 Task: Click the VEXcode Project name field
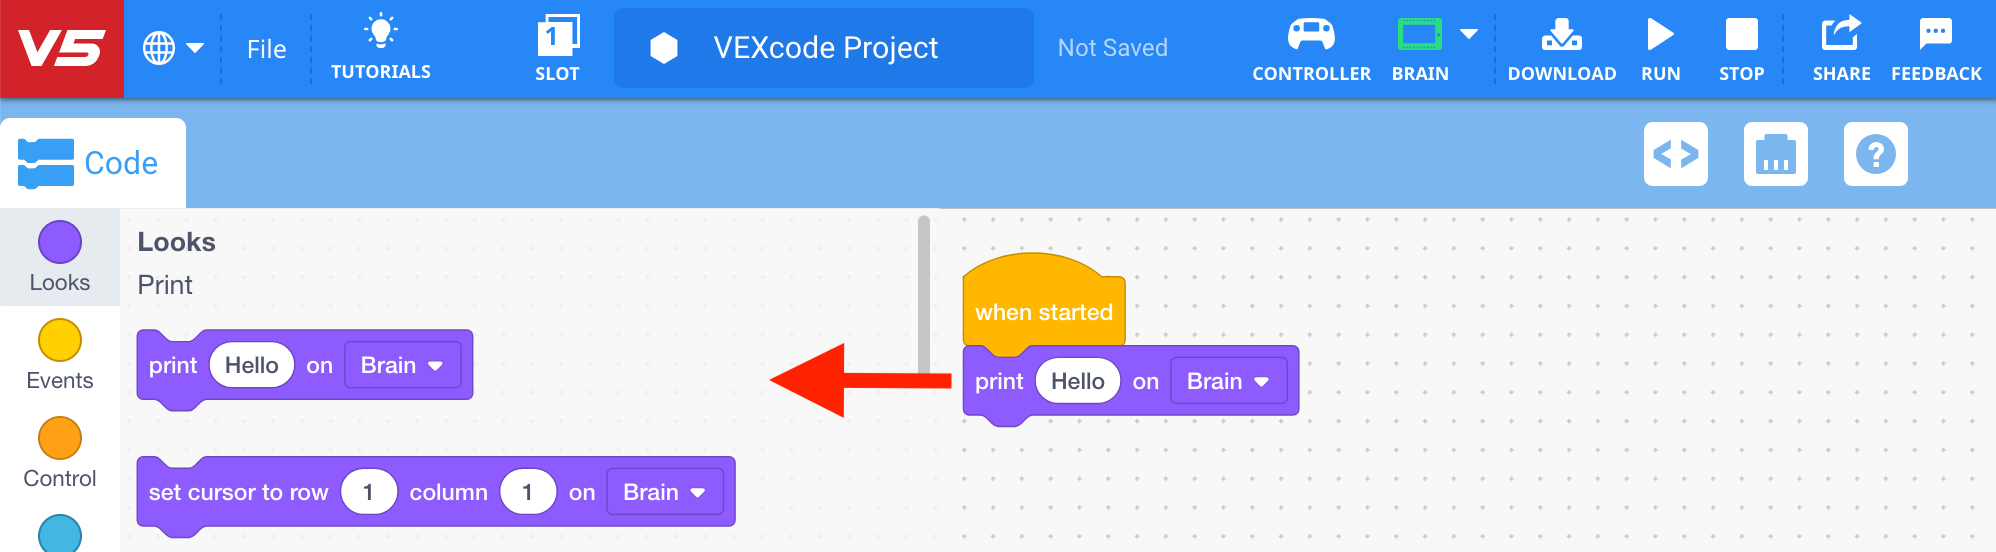click(824, 48)
